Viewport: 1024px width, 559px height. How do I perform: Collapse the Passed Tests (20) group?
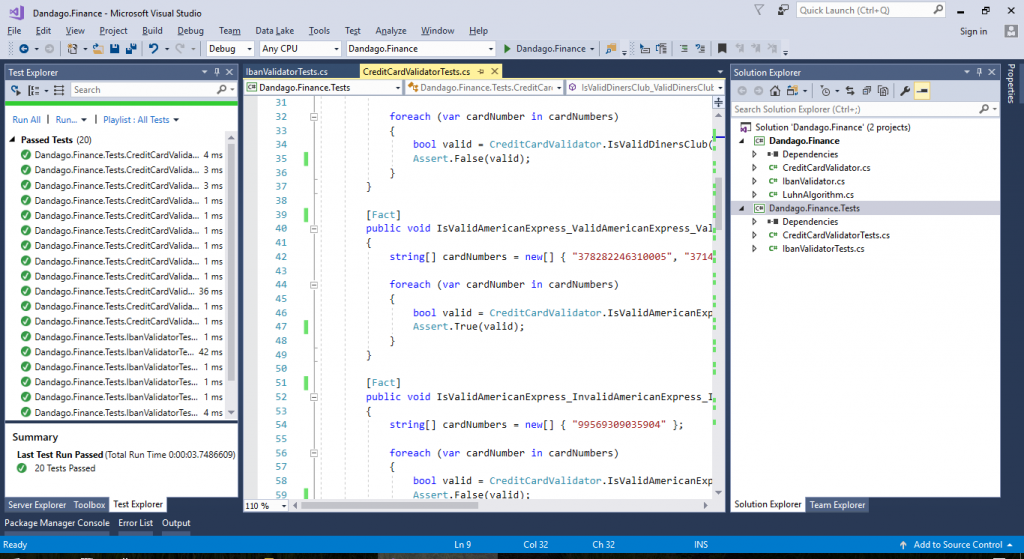tap(12, 140)
